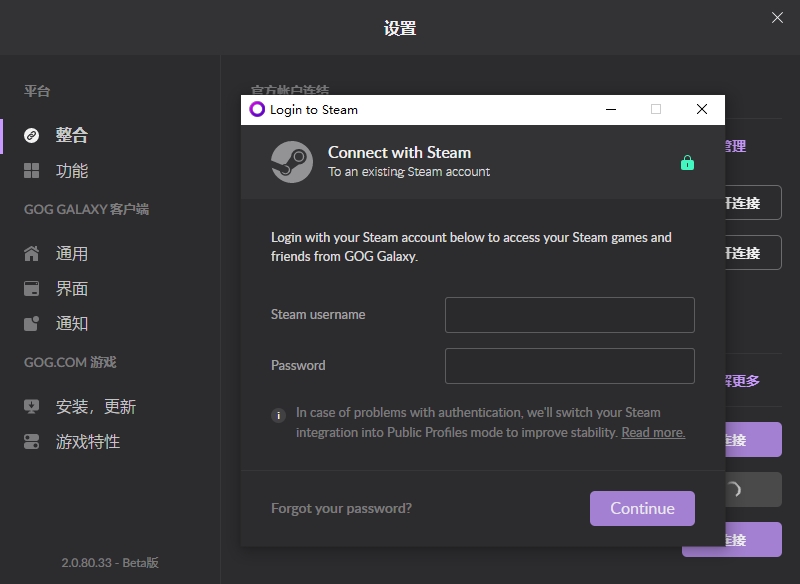
Task: Open the 通知 settings section
Action: coord(71,323)
